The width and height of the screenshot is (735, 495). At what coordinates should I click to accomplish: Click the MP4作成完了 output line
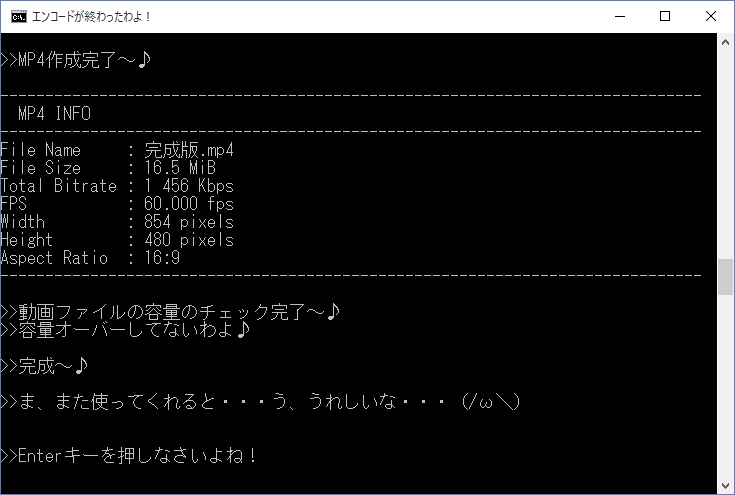coord(75,60)
